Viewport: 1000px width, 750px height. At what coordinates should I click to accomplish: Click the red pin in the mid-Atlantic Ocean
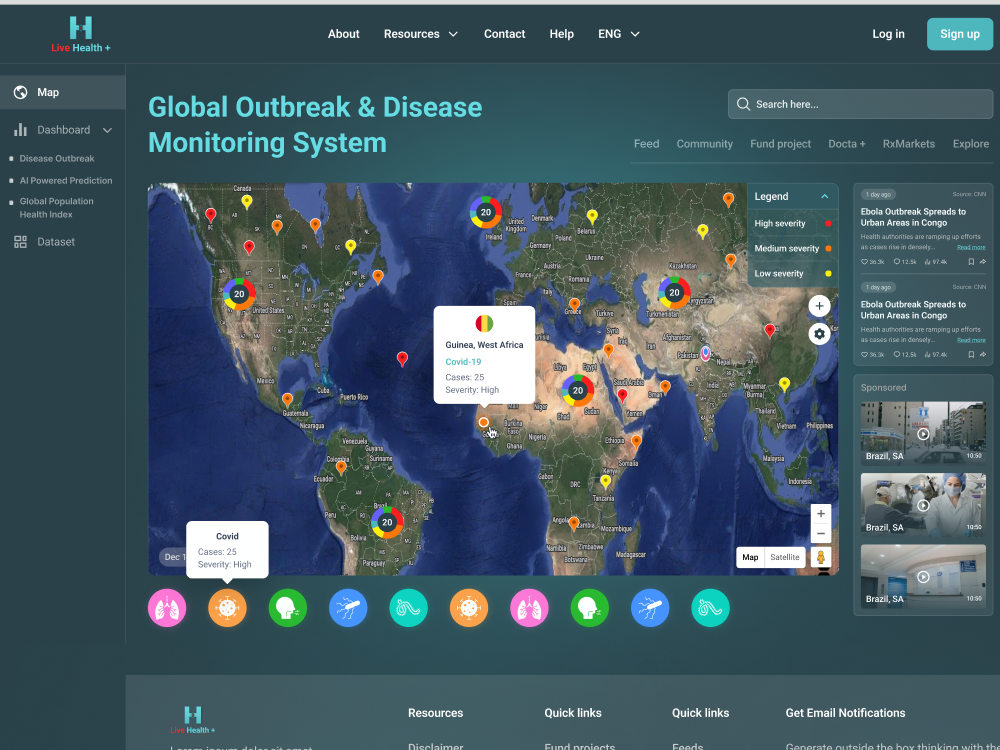pyautogui.click(x=402, y=358)
